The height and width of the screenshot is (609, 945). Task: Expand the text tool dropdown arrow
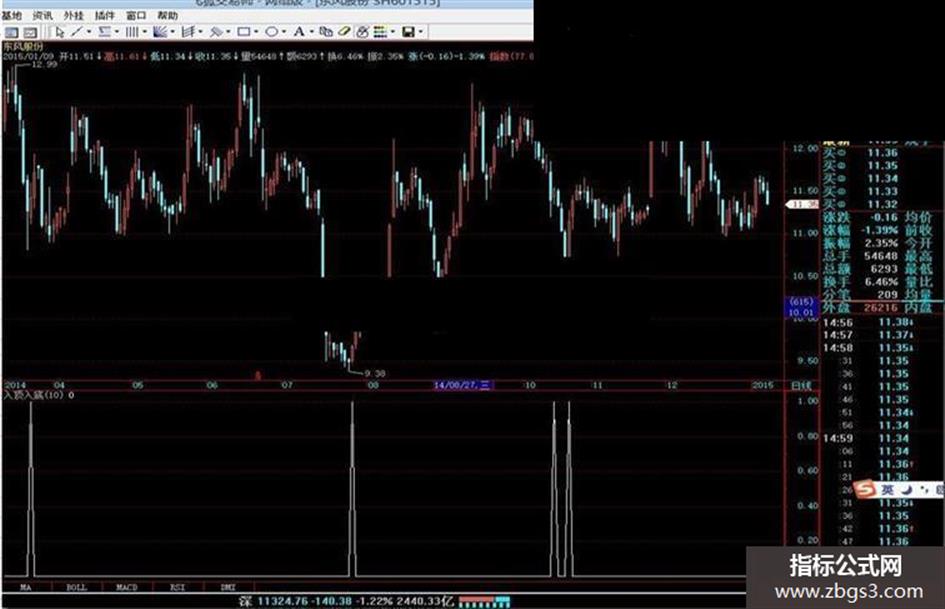tap(312, 32)
